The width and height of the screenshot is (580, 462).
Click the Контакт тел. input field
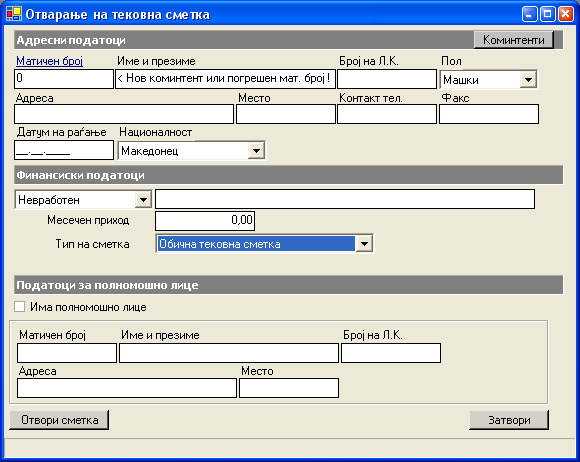[x=387, y=114]
